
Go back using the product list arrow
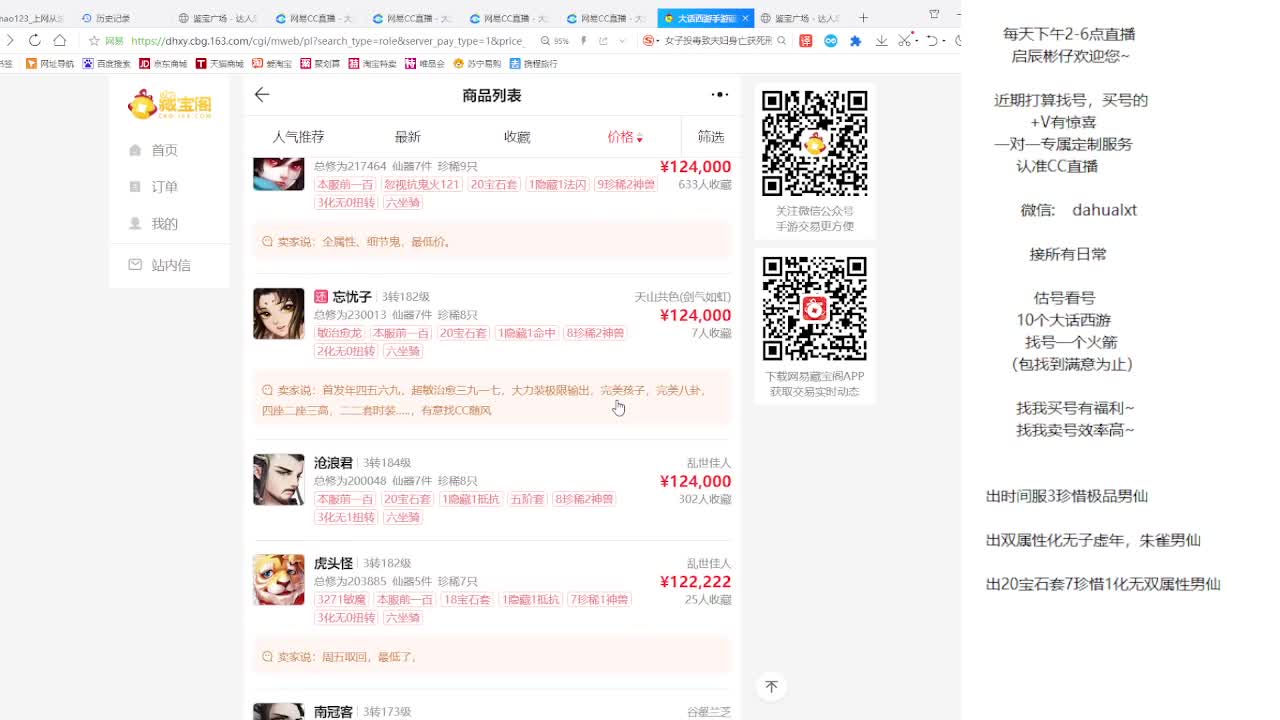tap(262, 95)
